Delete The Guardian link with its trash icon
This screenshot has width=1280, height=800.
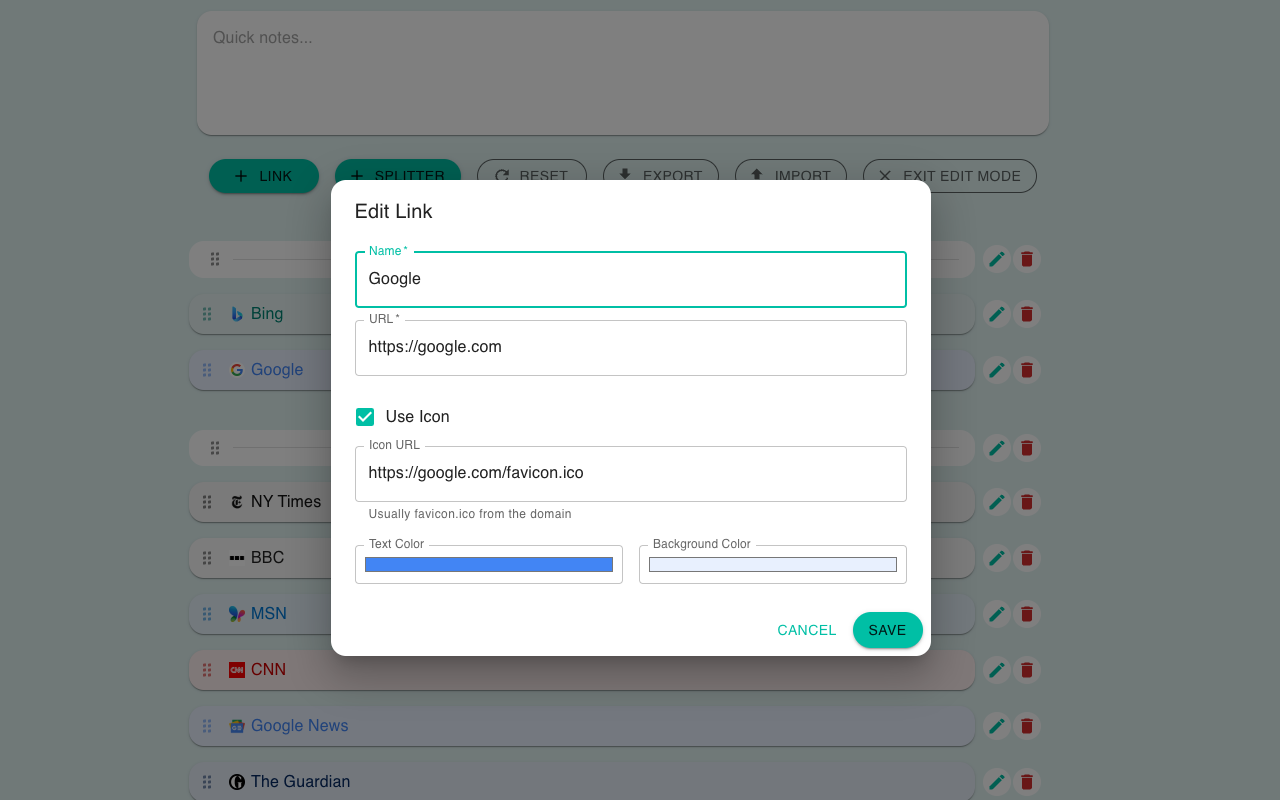1026,782
